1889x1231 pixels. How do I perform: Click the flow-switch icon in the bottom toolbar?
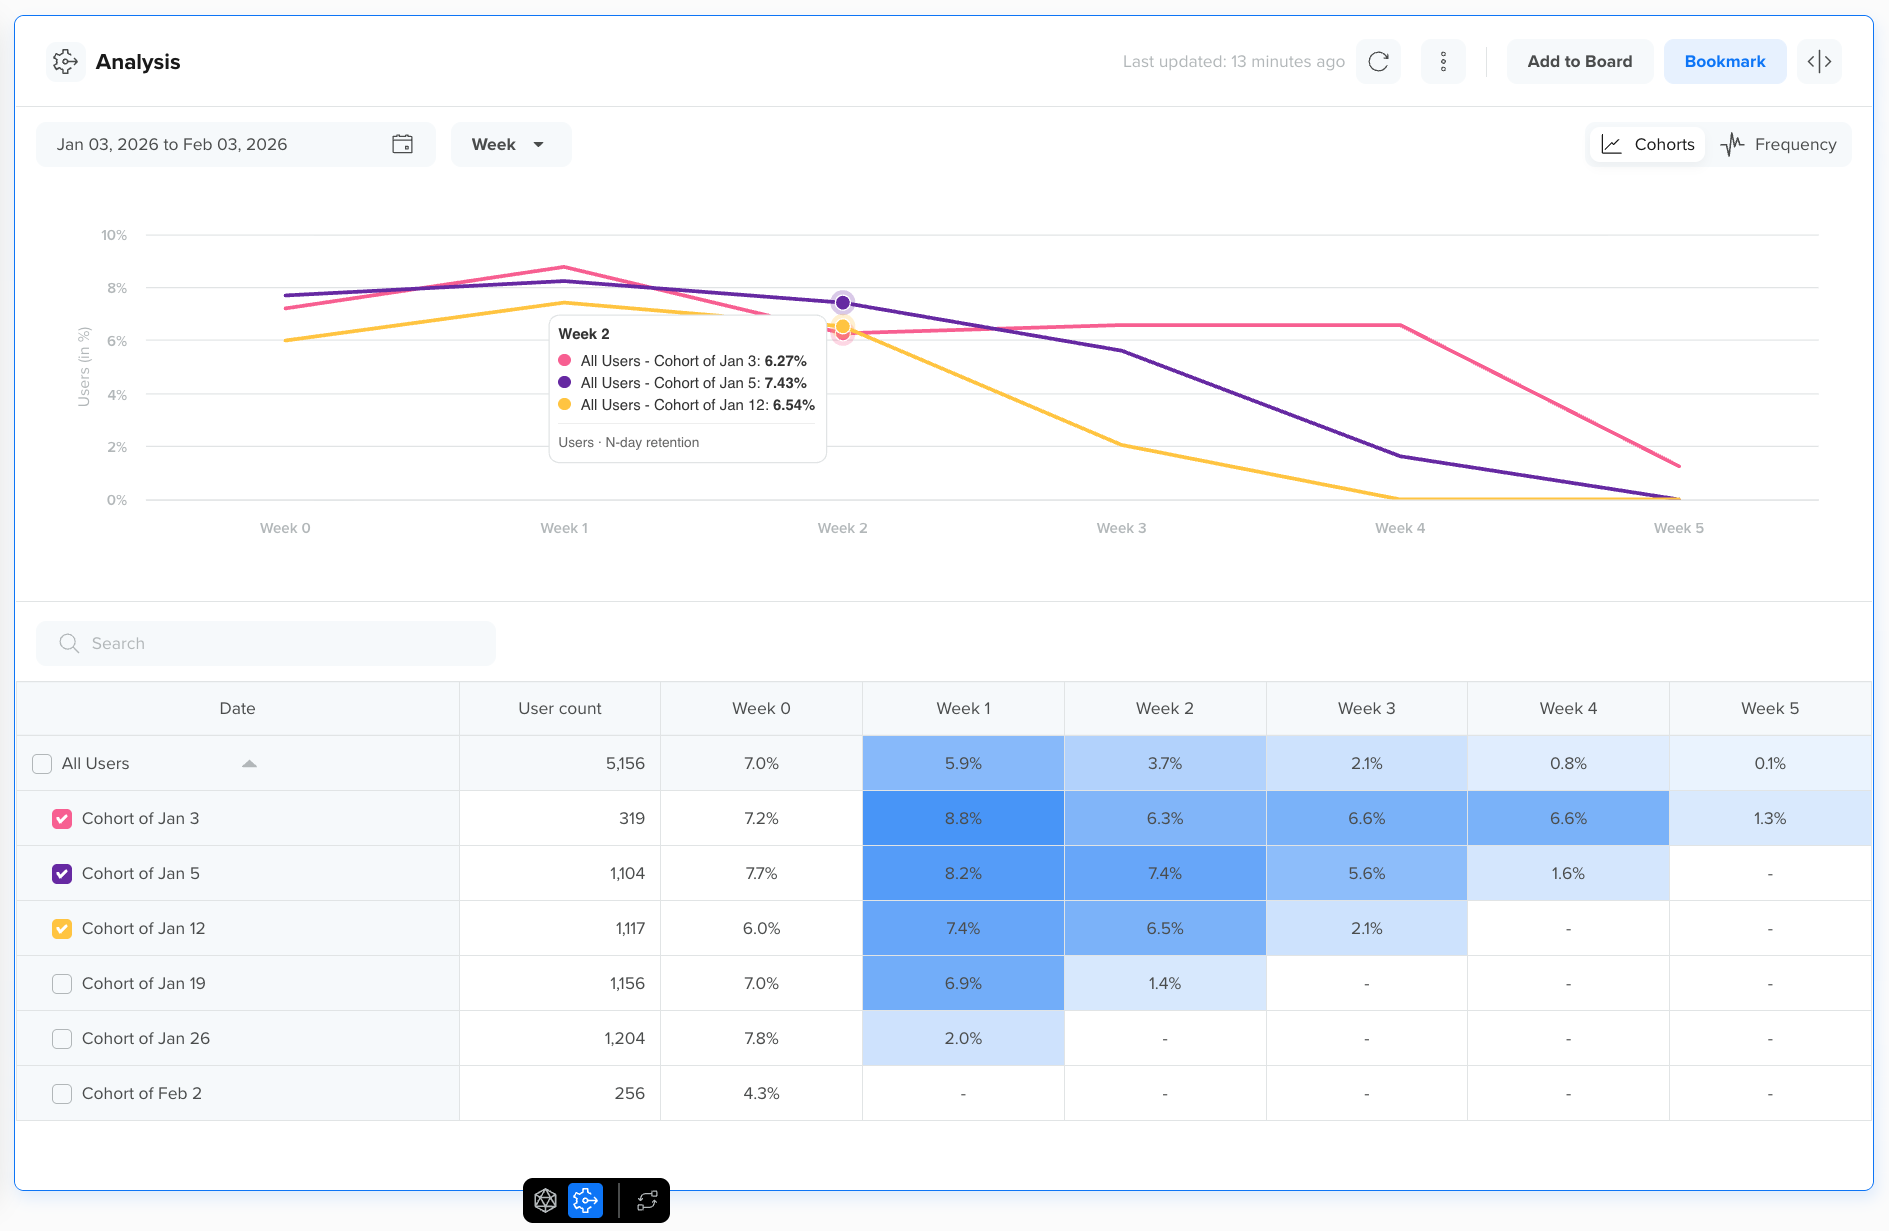click(647, 1200)
